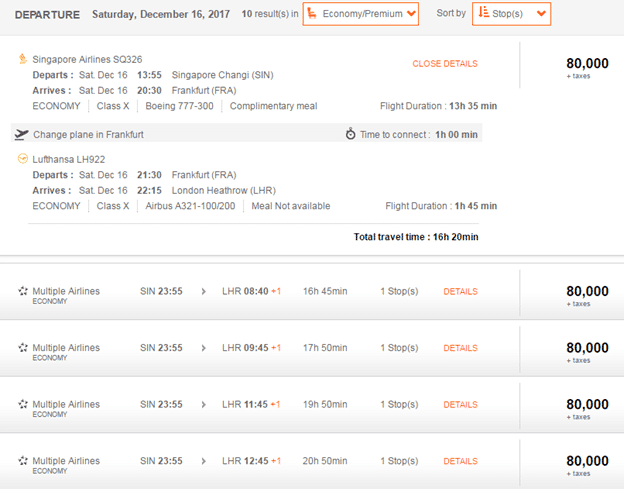This screenshot has width=624, height=489.
Task: Open the Economy/Premium dropdown arrow
Action: click(x=410, y=14)
